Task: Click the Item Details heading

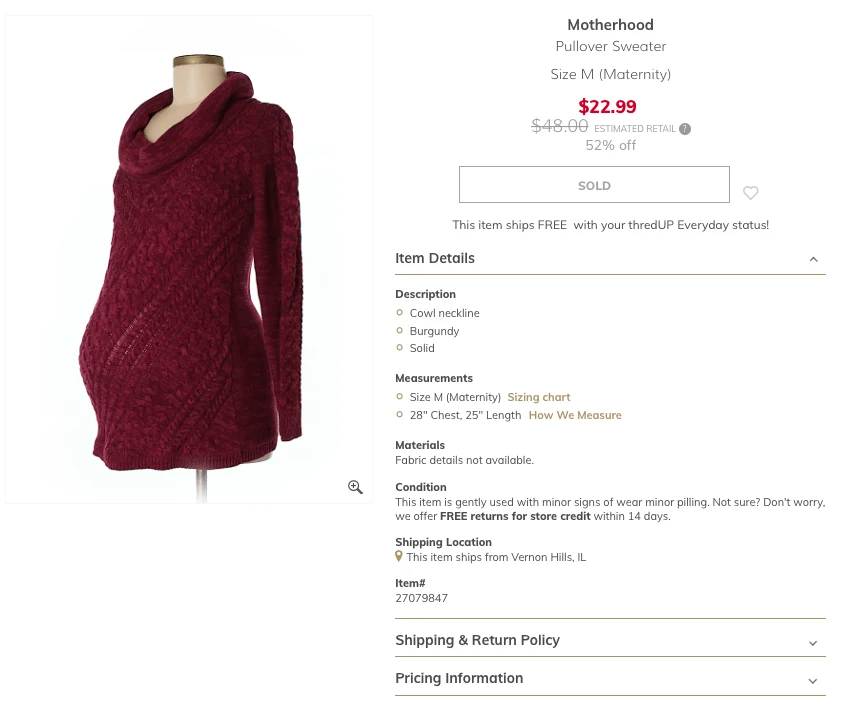Action: point(435,258)
